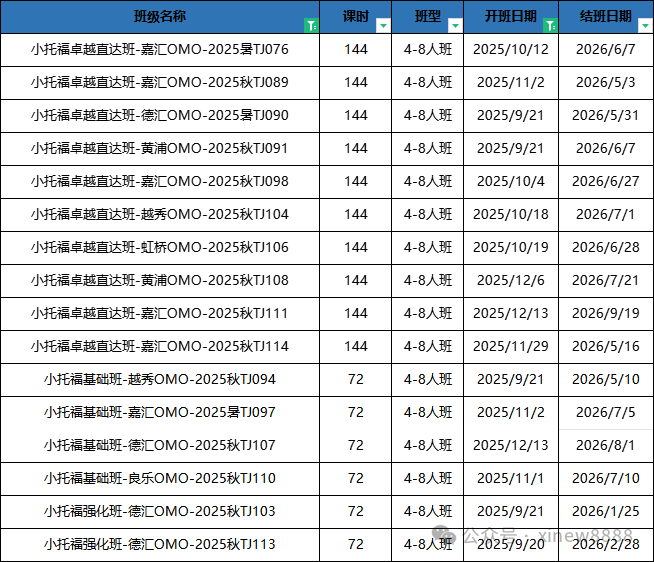Click the 开班日期 header label
Viewport: 654px width, 562px height.
(510, 17)
